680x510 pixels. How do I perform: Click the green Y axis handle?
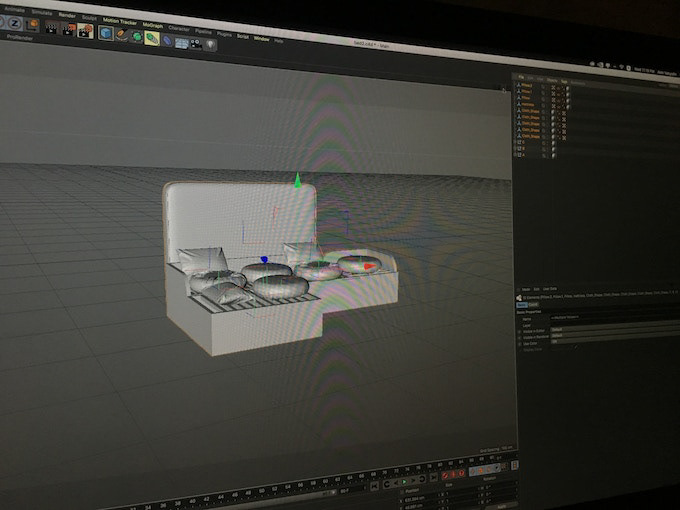tap(298, 180)
